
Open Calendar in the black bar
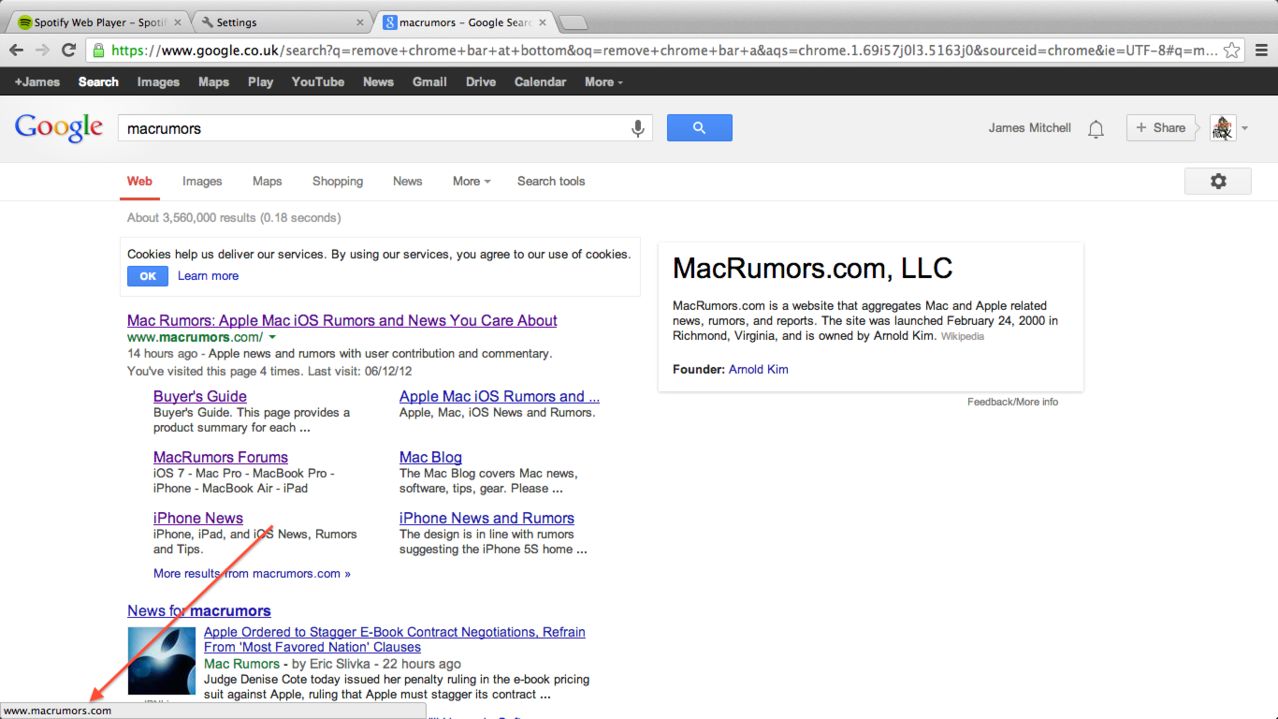pyautogui.click(x=540, y=82)
